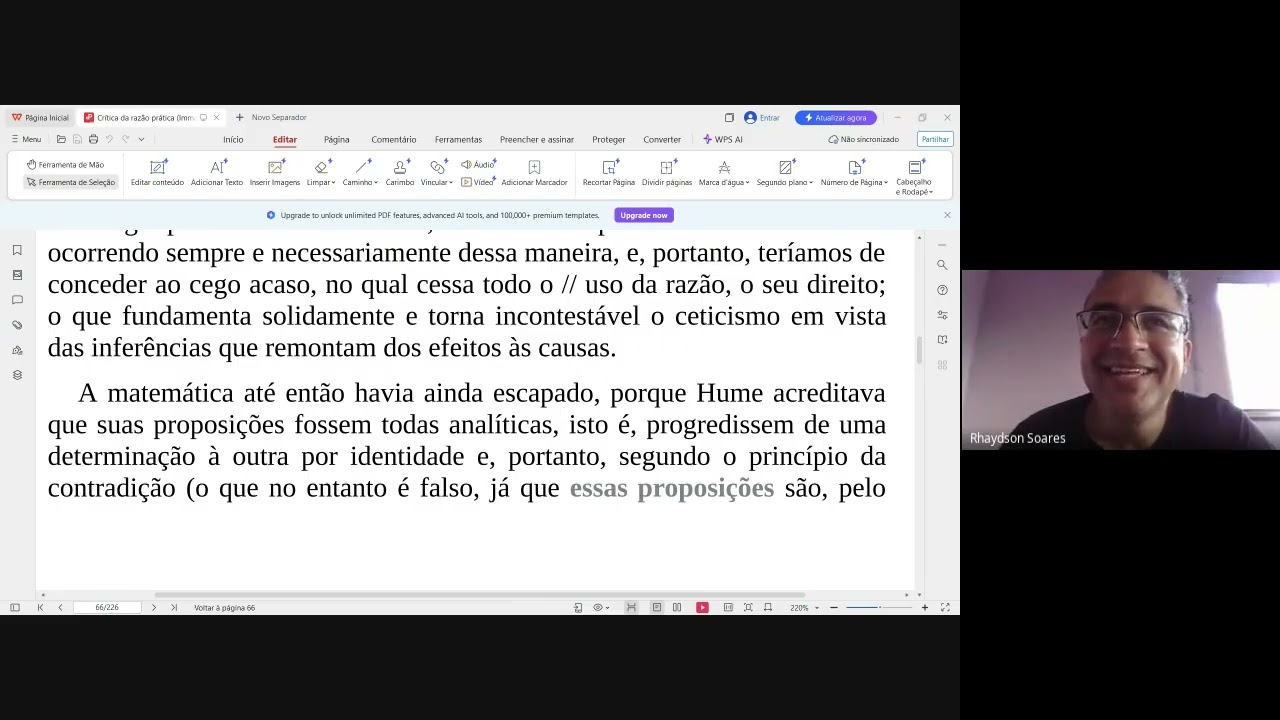Toggle navigation pane icon in status bar

coord(15,607)
